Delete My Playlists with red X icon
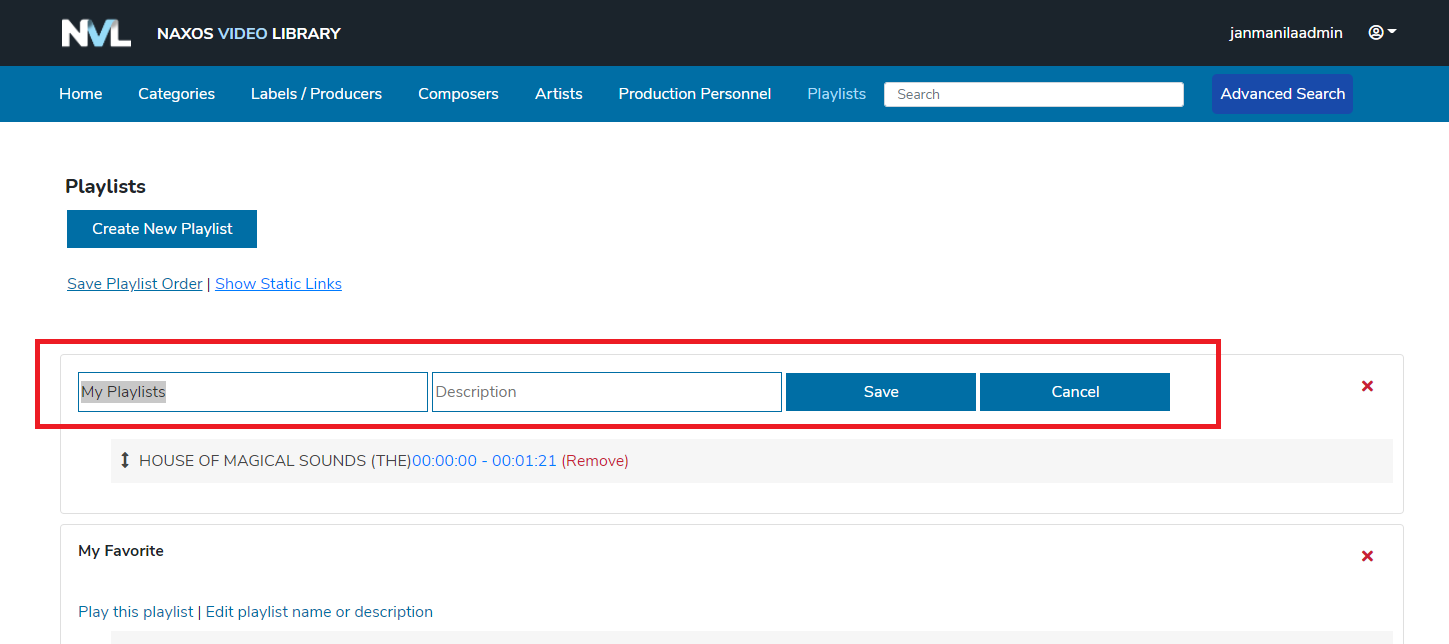This screenshot has height=644, width=1449. [x=1367, y=386]
